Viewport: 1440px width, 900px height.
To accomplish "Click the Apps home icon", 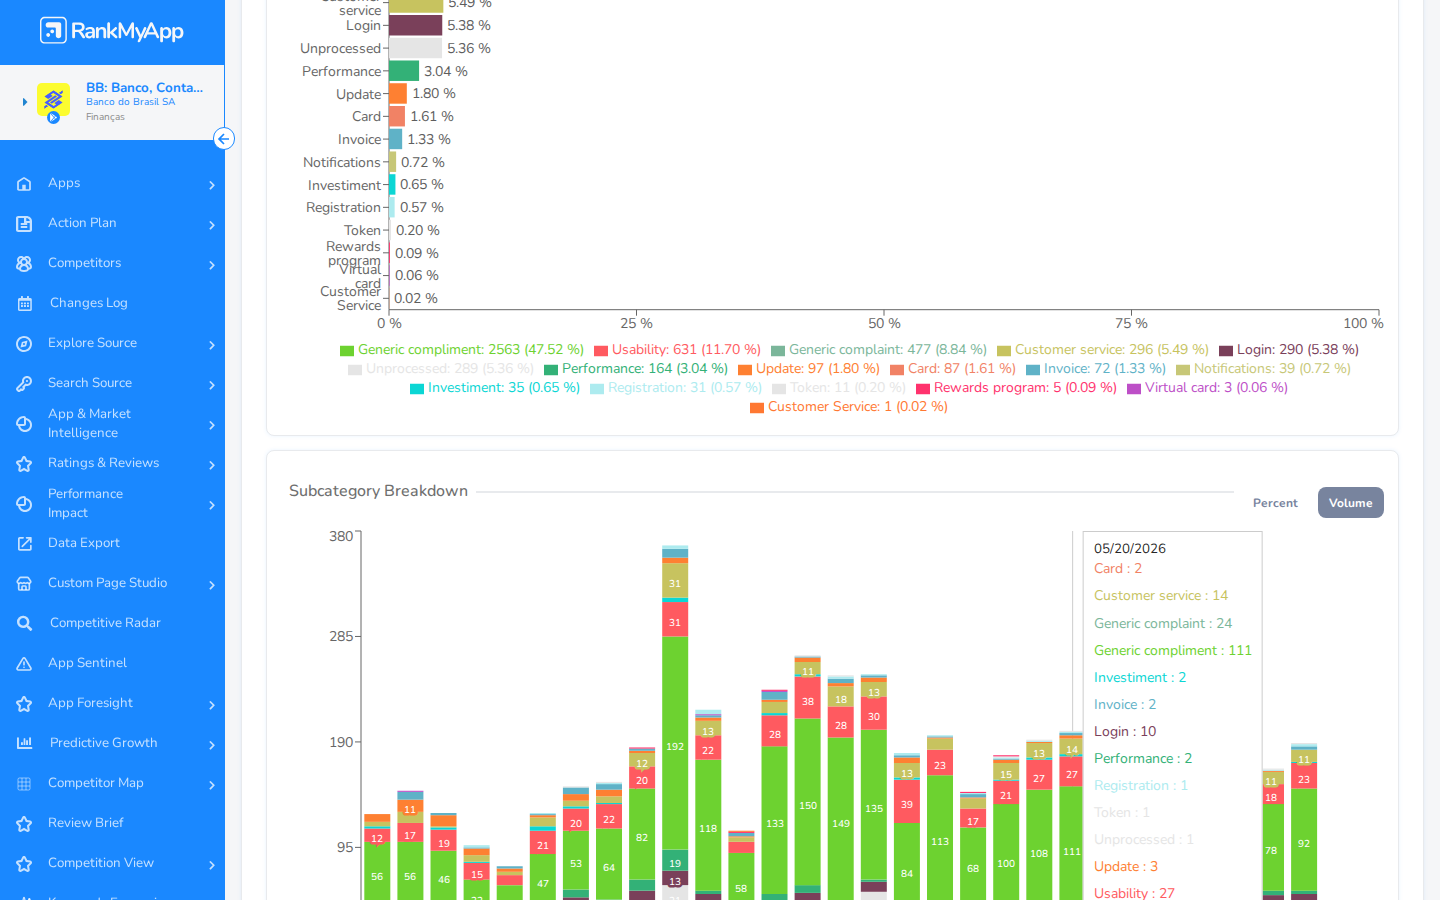I will click(24, 184).
